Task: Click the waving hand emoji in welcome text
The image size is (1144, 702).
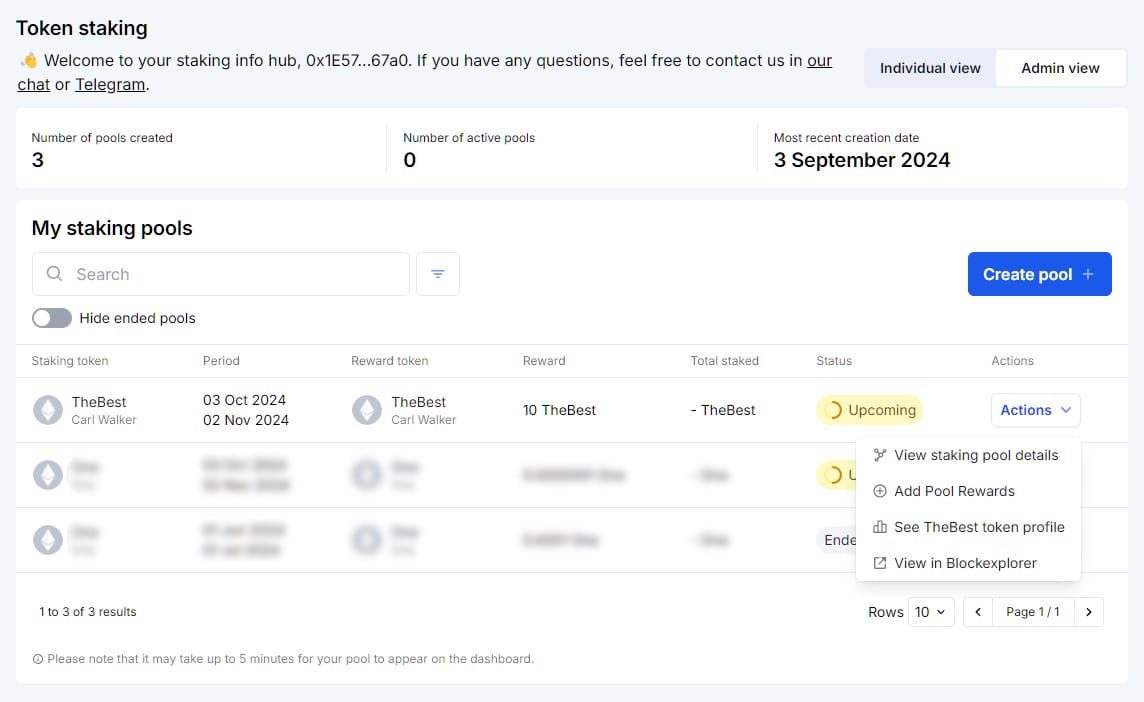Action: tap(28, 60)
